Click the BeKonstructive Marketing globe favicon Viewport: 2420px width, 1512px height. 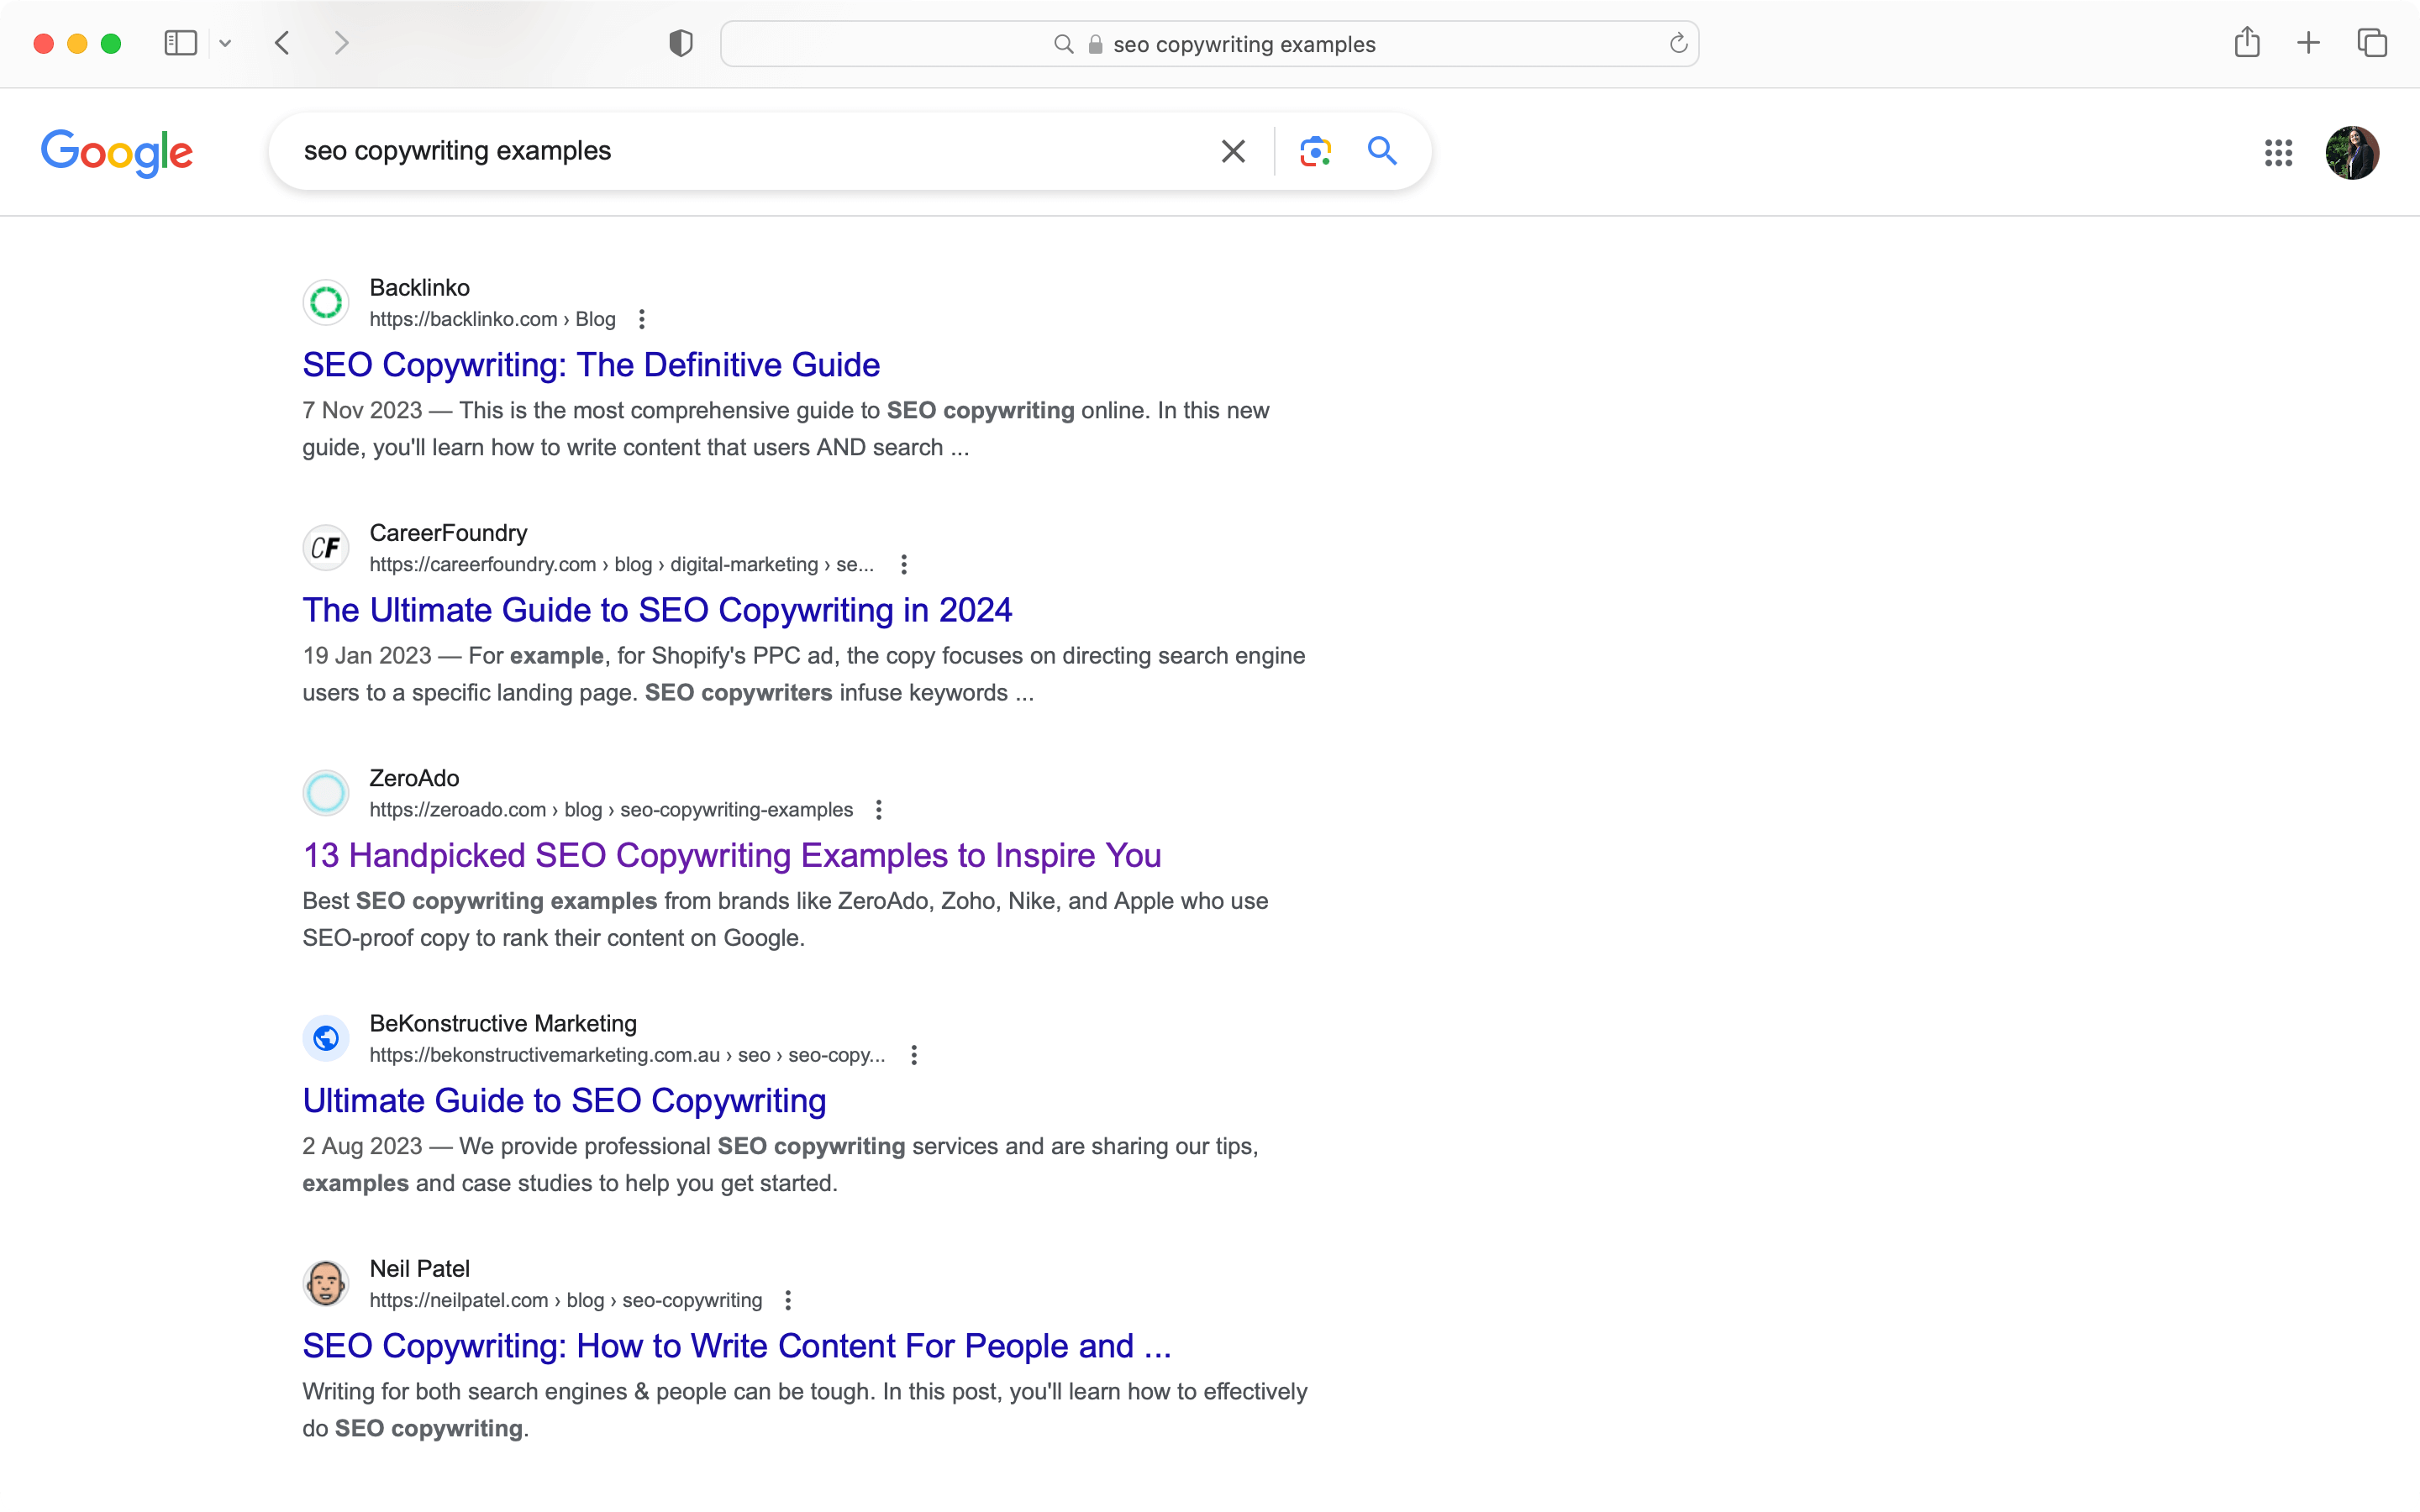[326, 1038]
